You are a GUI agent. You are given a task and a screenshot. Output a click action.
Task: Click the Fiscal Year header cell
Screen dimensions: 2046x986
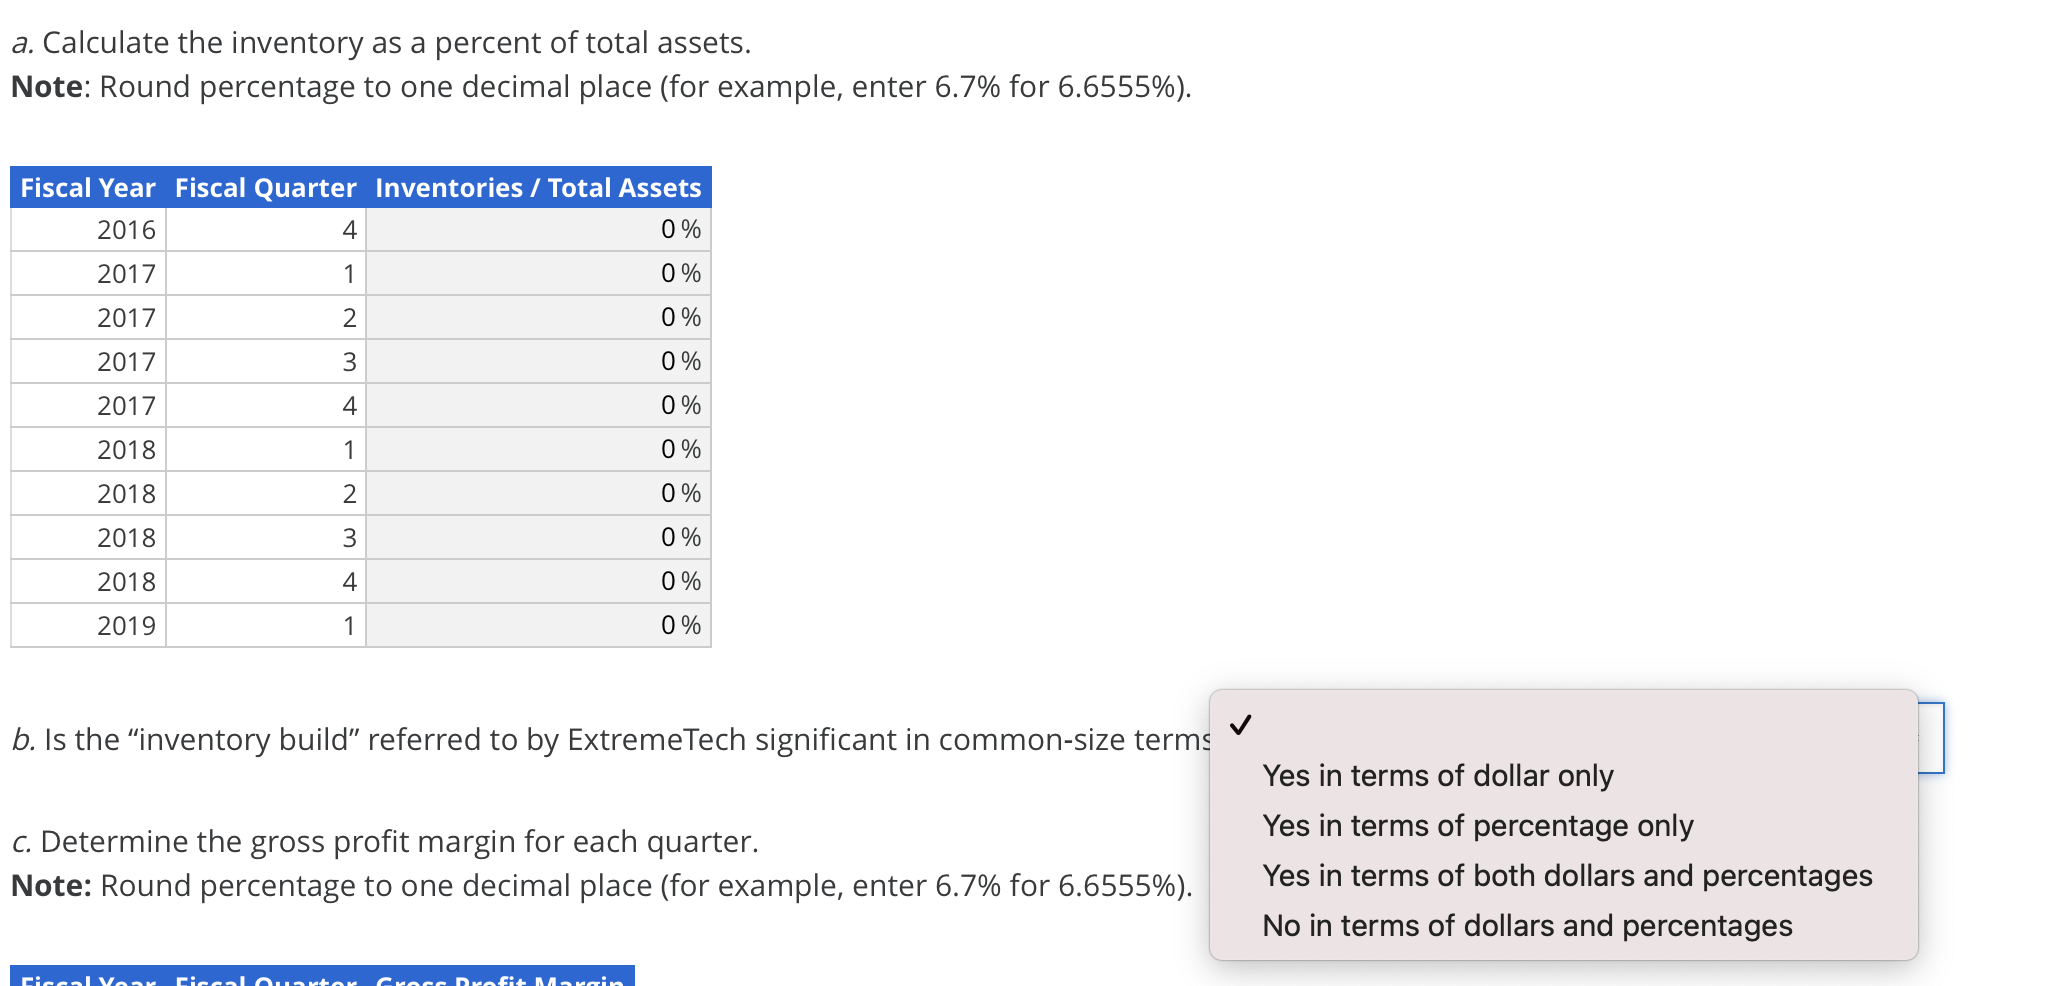[87, 187]
